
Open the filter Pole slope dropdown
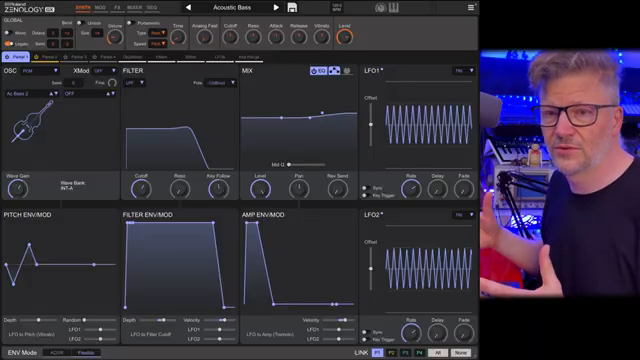220,83
